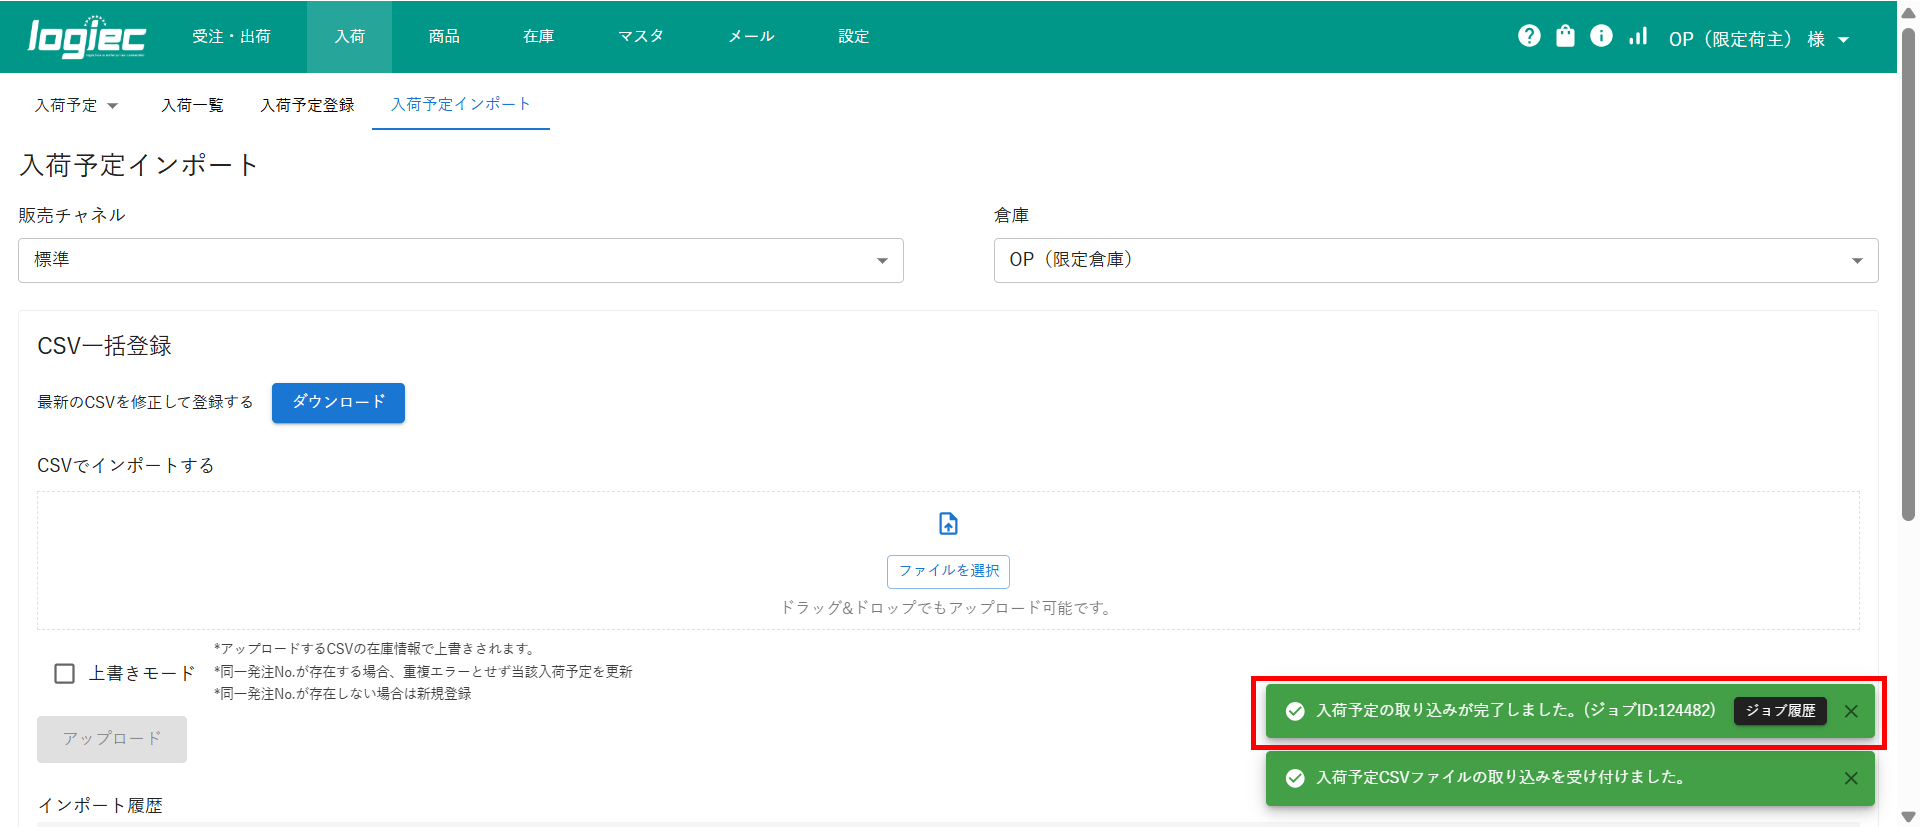The image size is (1920, 827).
Task: Close the CSV file accepted notification
Action: [1851, 778]
